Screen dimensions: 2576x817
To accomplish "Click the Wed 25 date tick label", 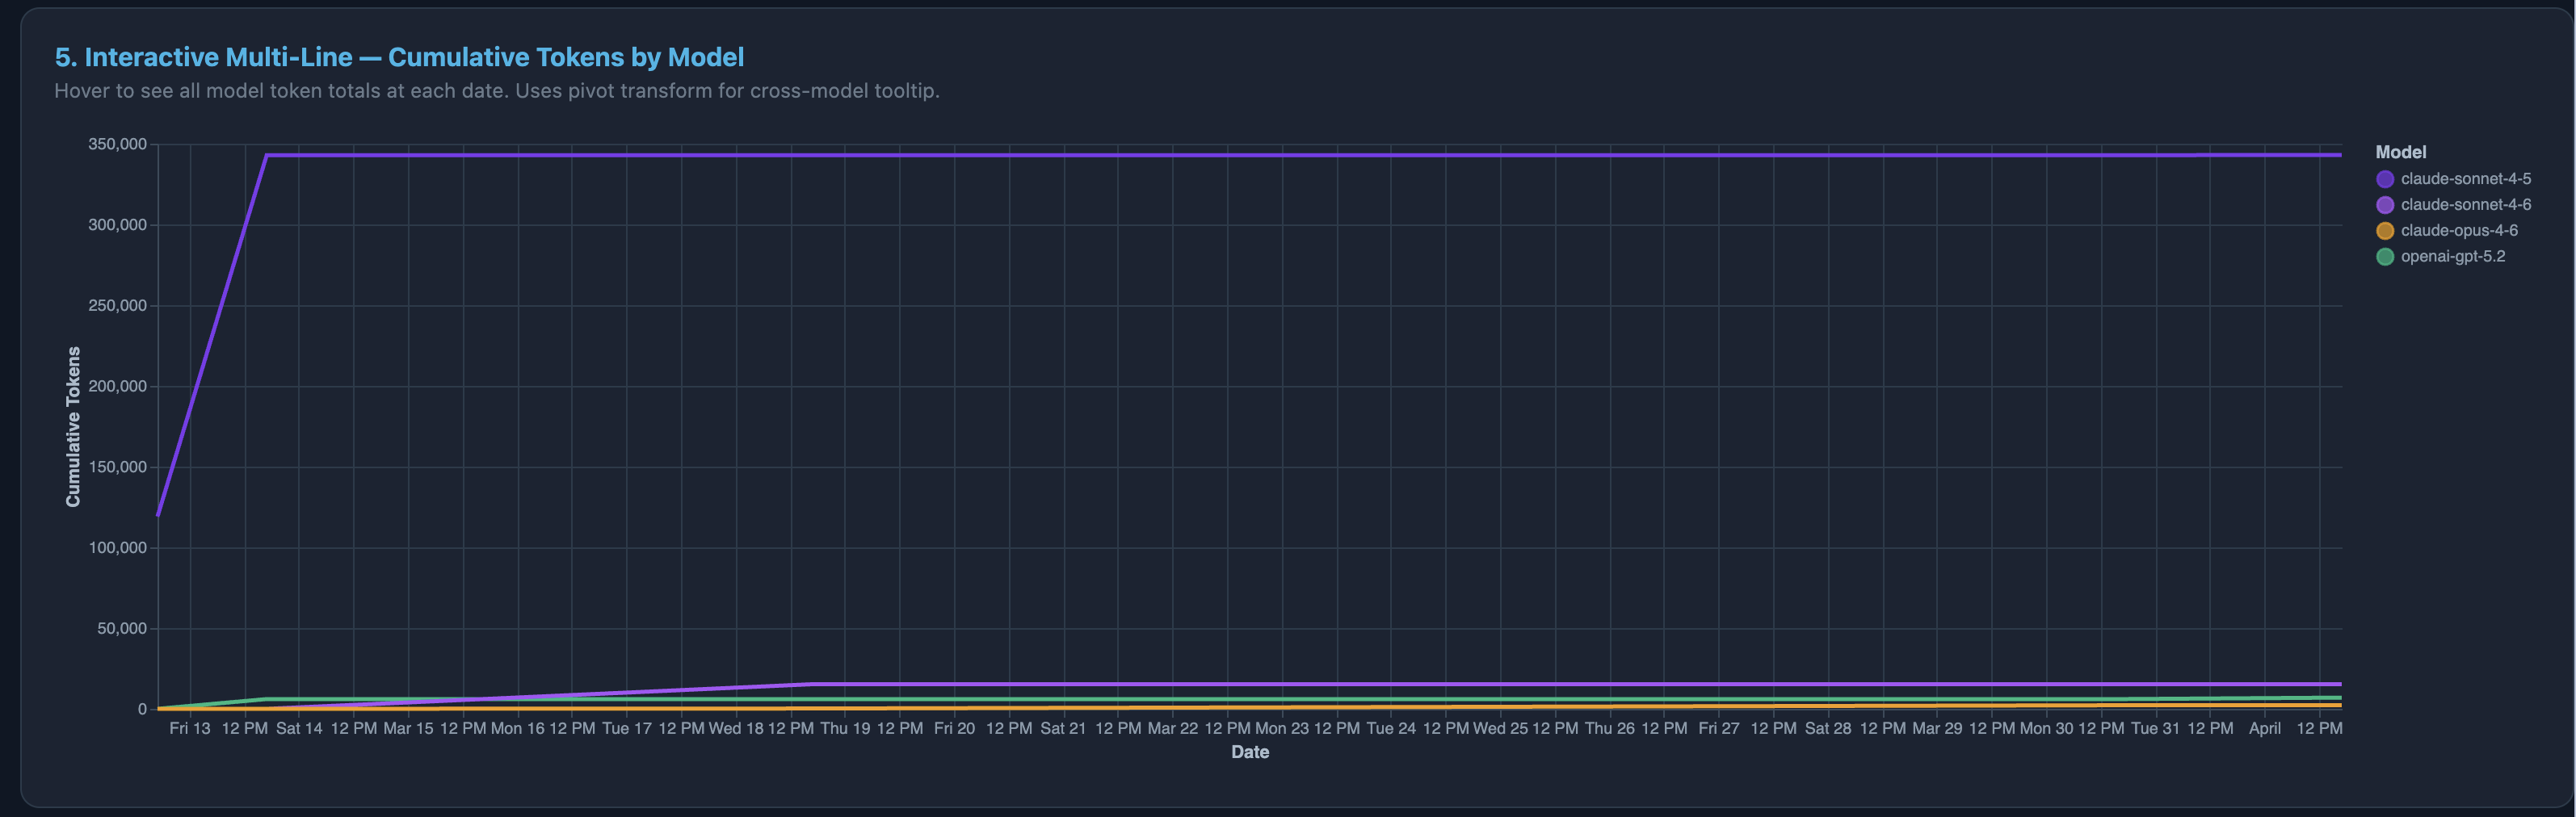I will tap(1500, 728).
